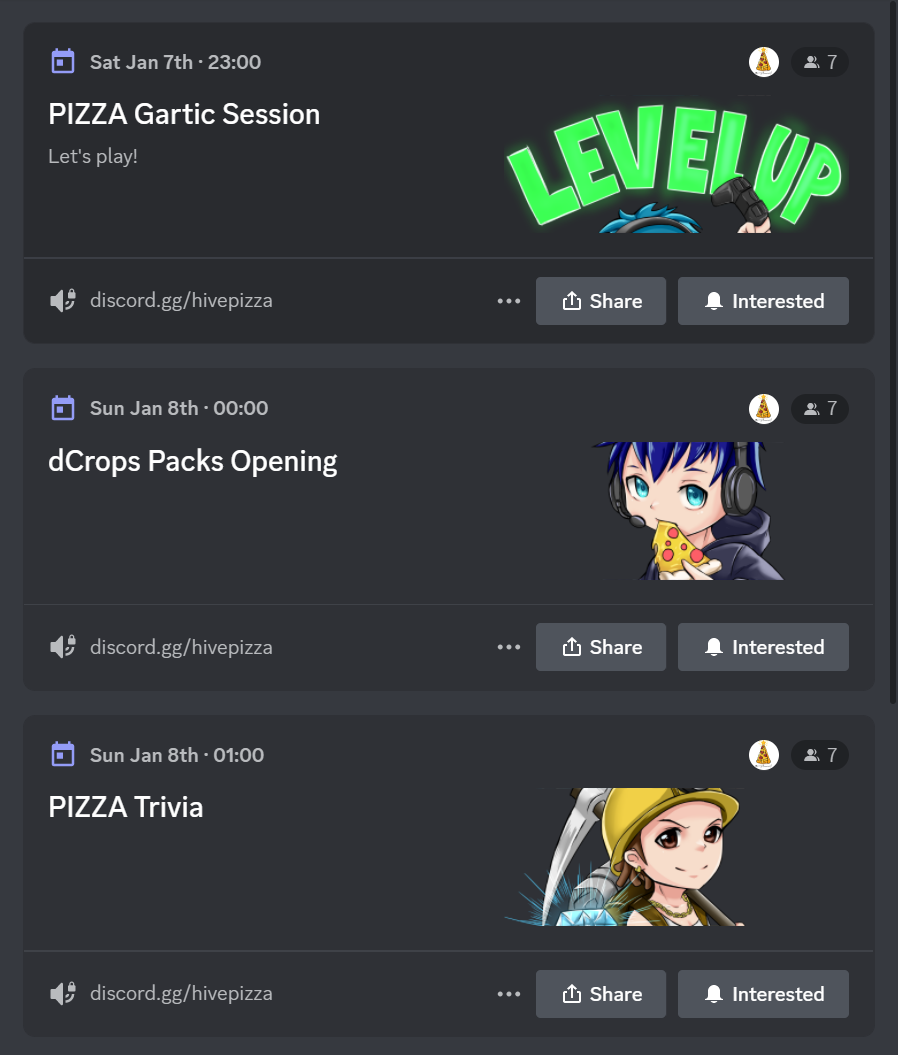
Task: Click pizza avatar on PIZZA Gartic Session card
Action: (x=763, y=62)
